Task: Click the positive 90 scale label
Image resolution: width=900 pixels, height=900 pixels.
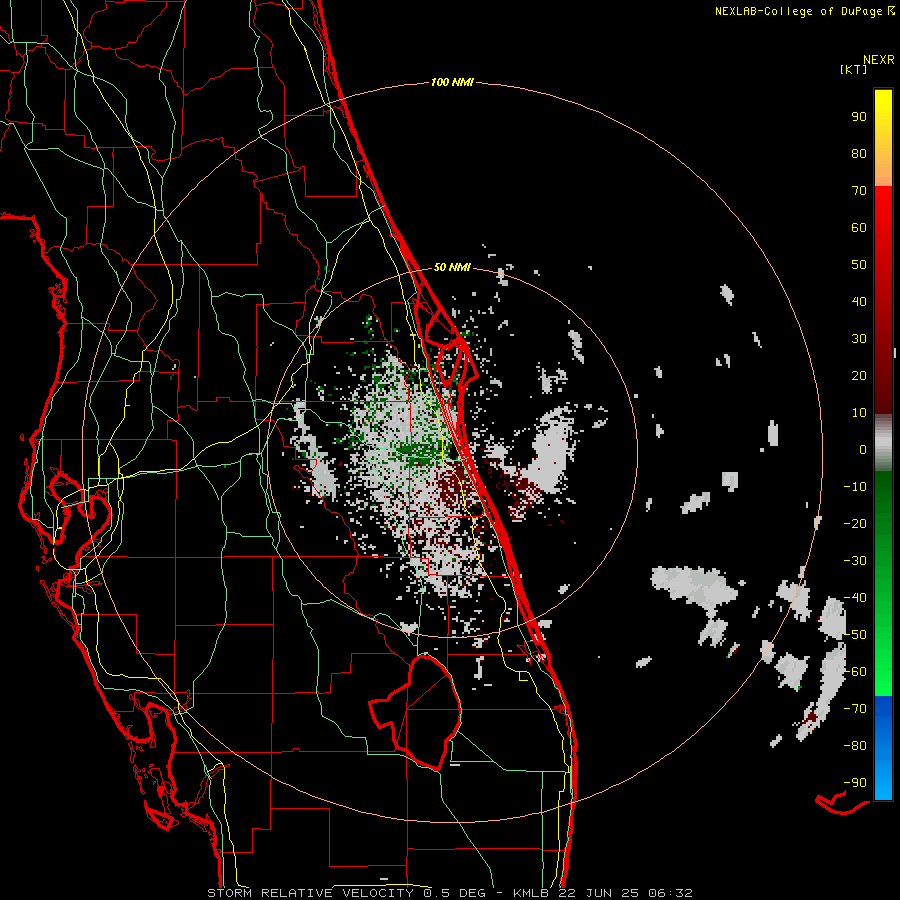Action: (859, 117)
